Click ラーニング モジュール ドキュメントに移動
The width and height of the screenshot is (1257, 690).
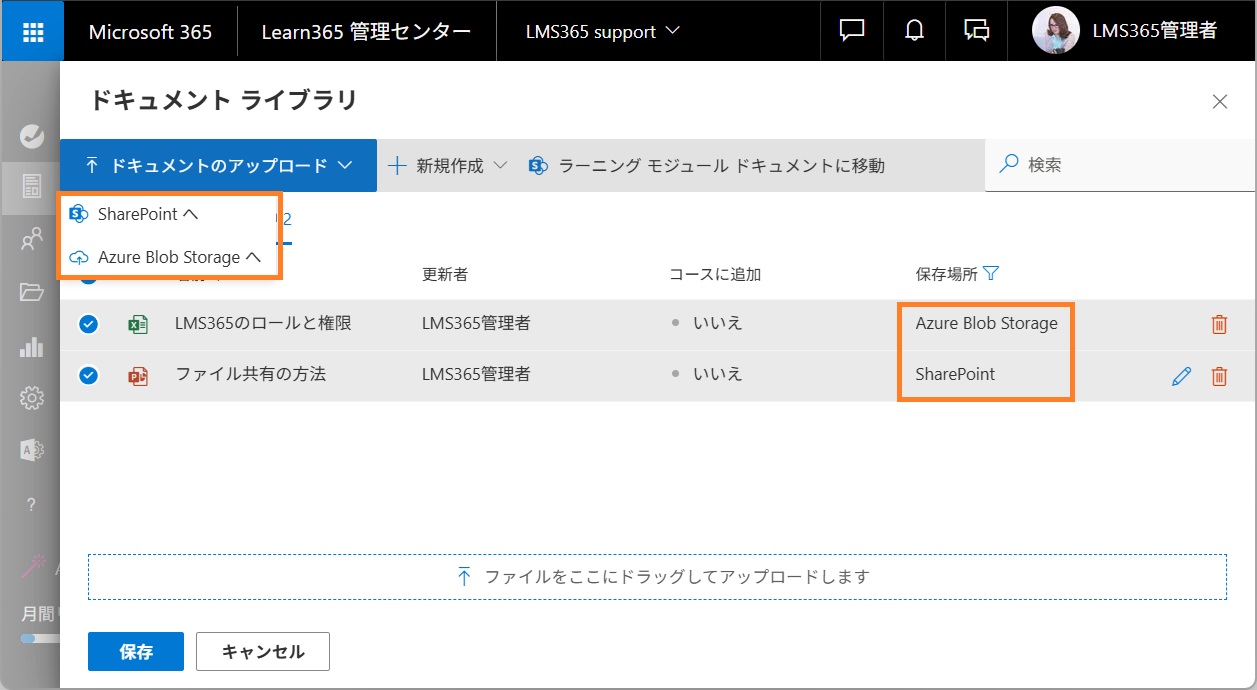tap(708, 165)
